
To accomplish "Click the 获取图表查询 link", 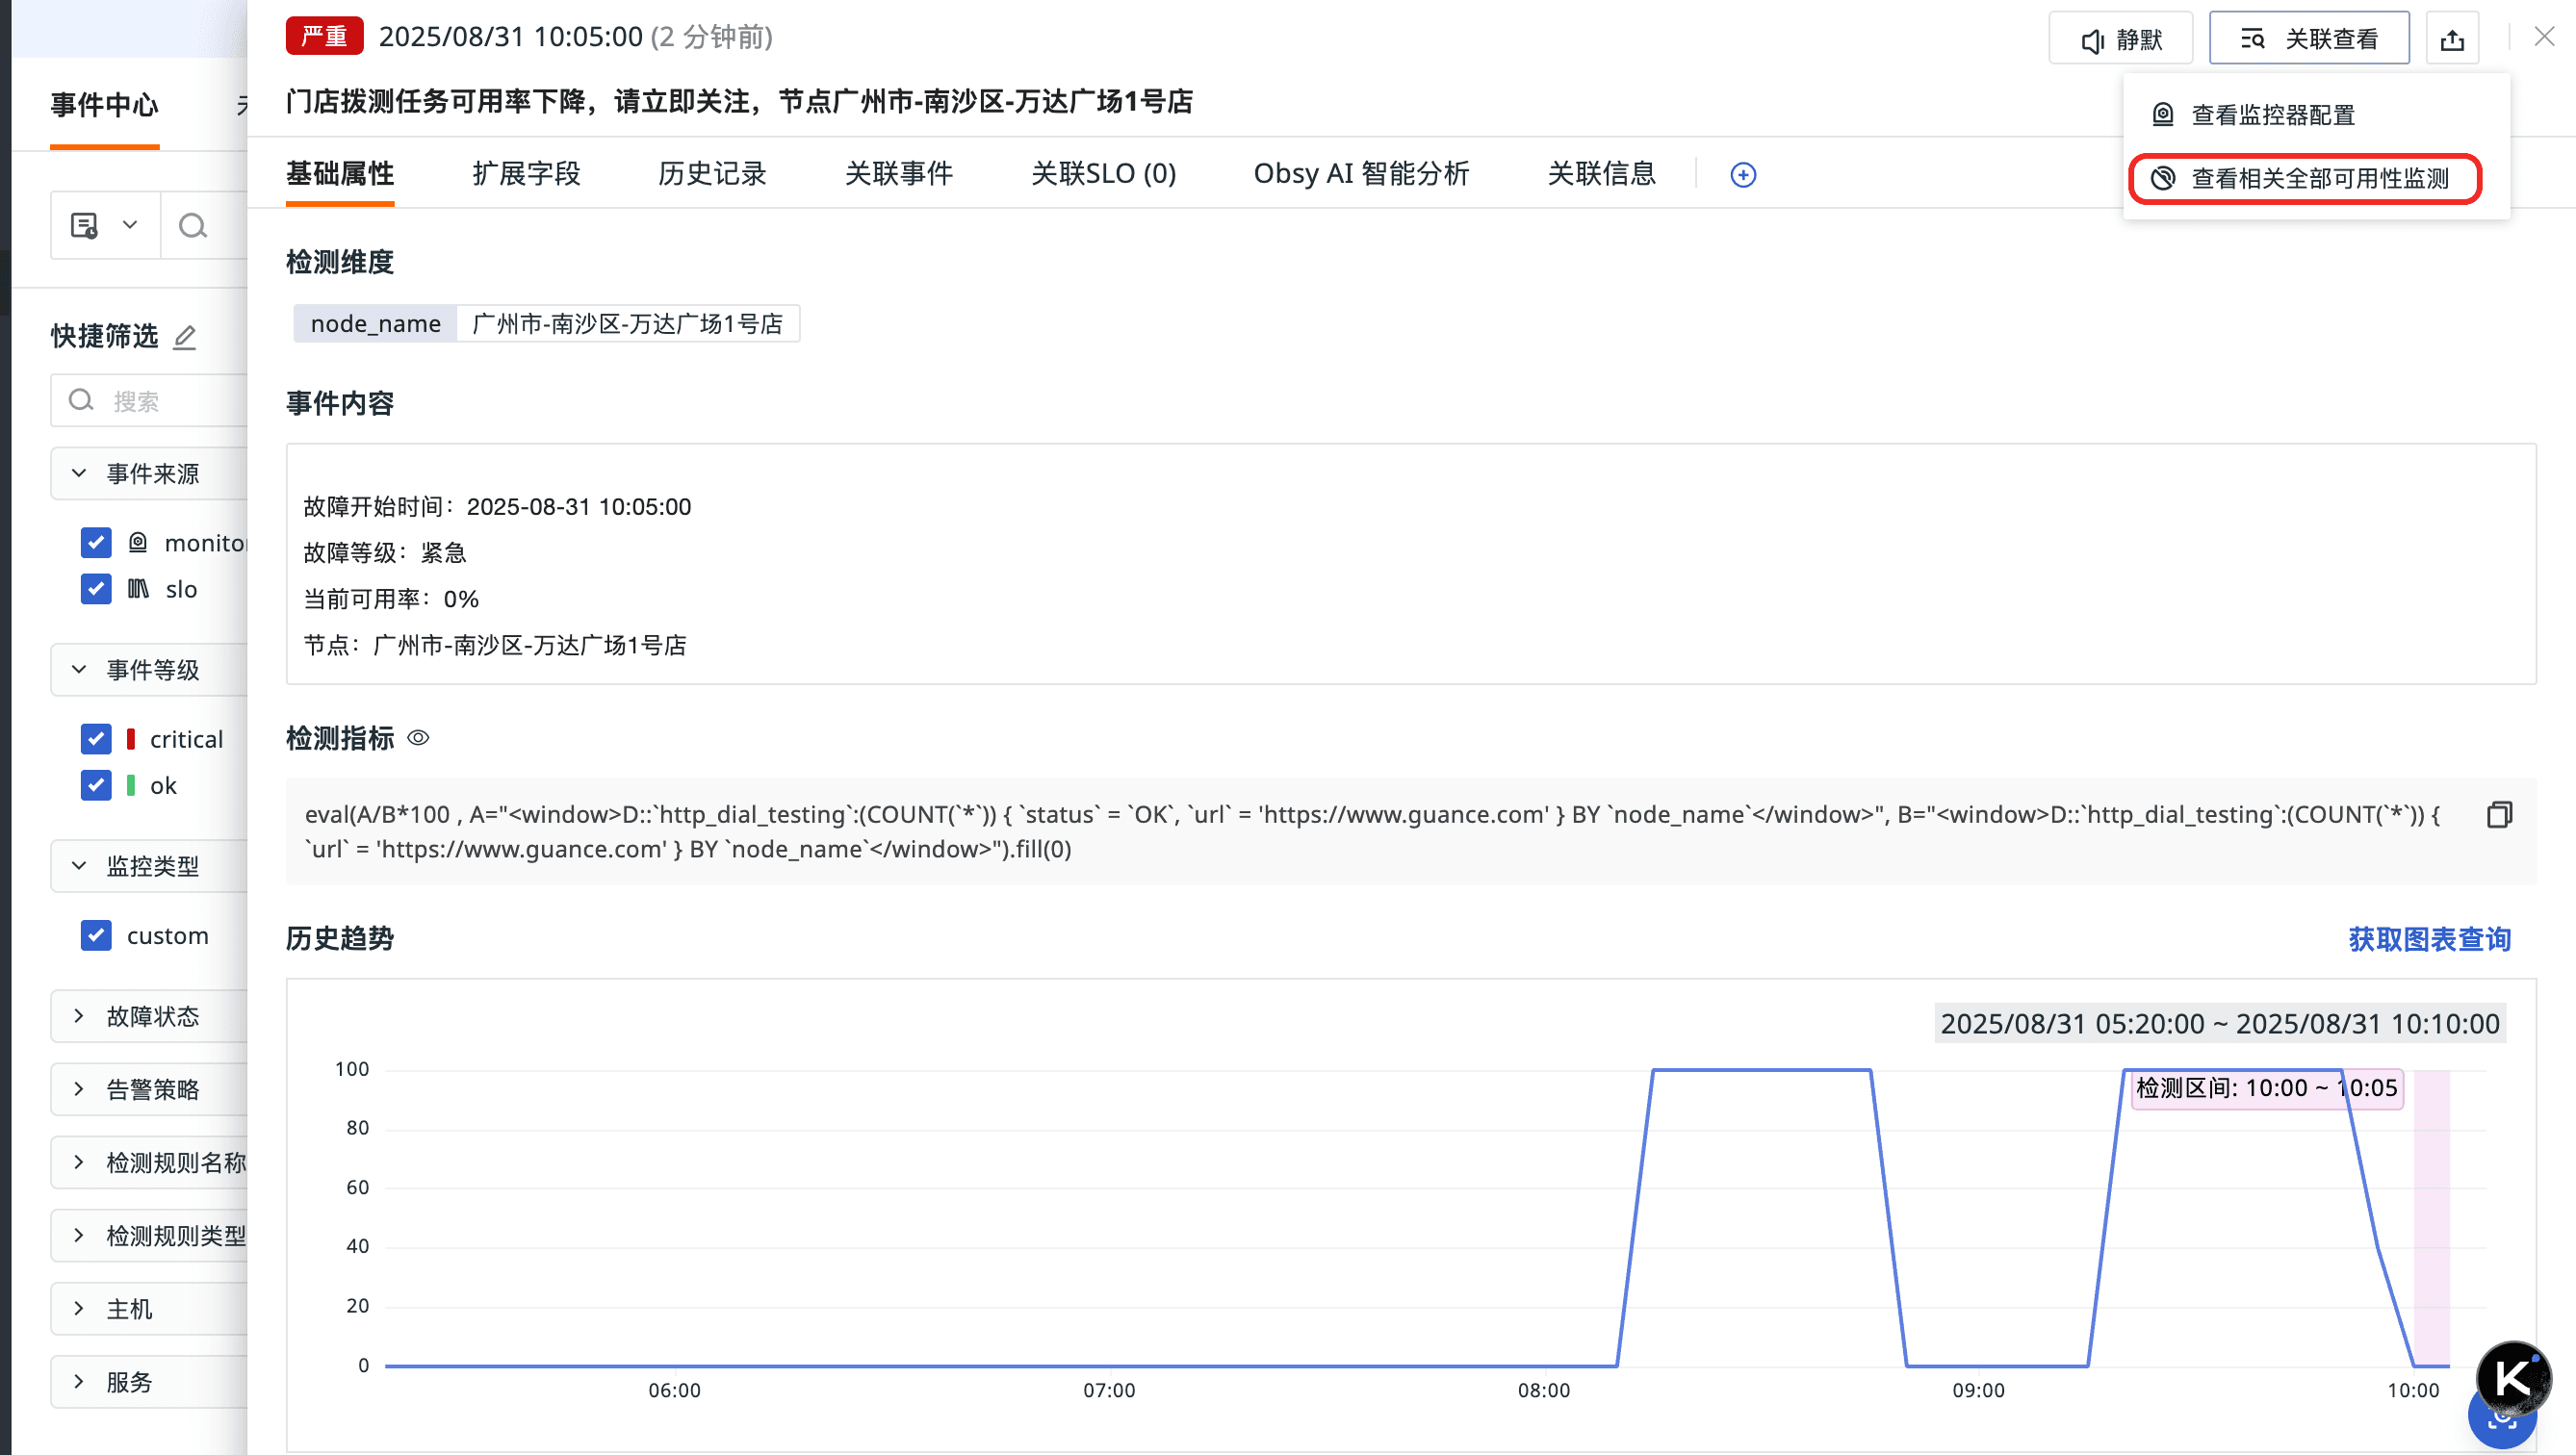I will point(2428,939).
